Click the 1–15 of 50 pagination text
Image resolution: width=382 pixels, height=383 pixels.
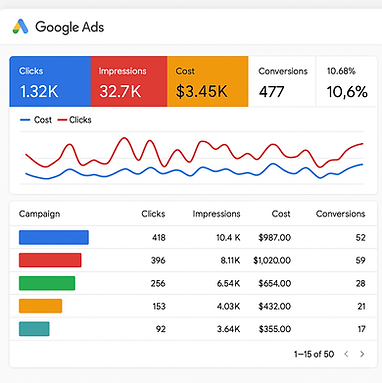[314, 354]
